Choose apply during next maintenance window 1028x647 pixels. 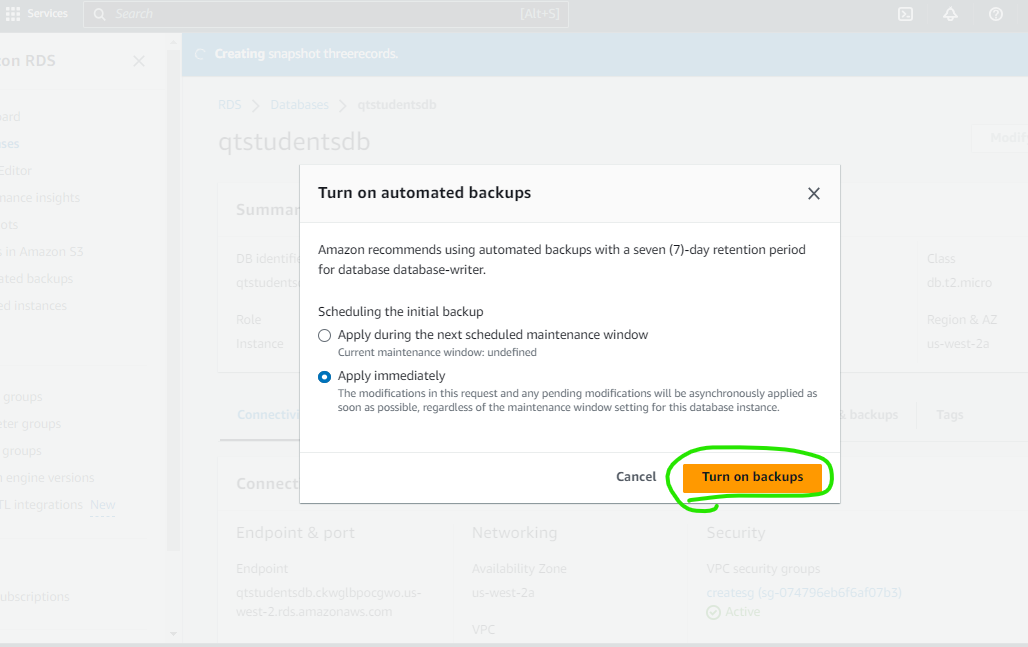coord(325,335)
